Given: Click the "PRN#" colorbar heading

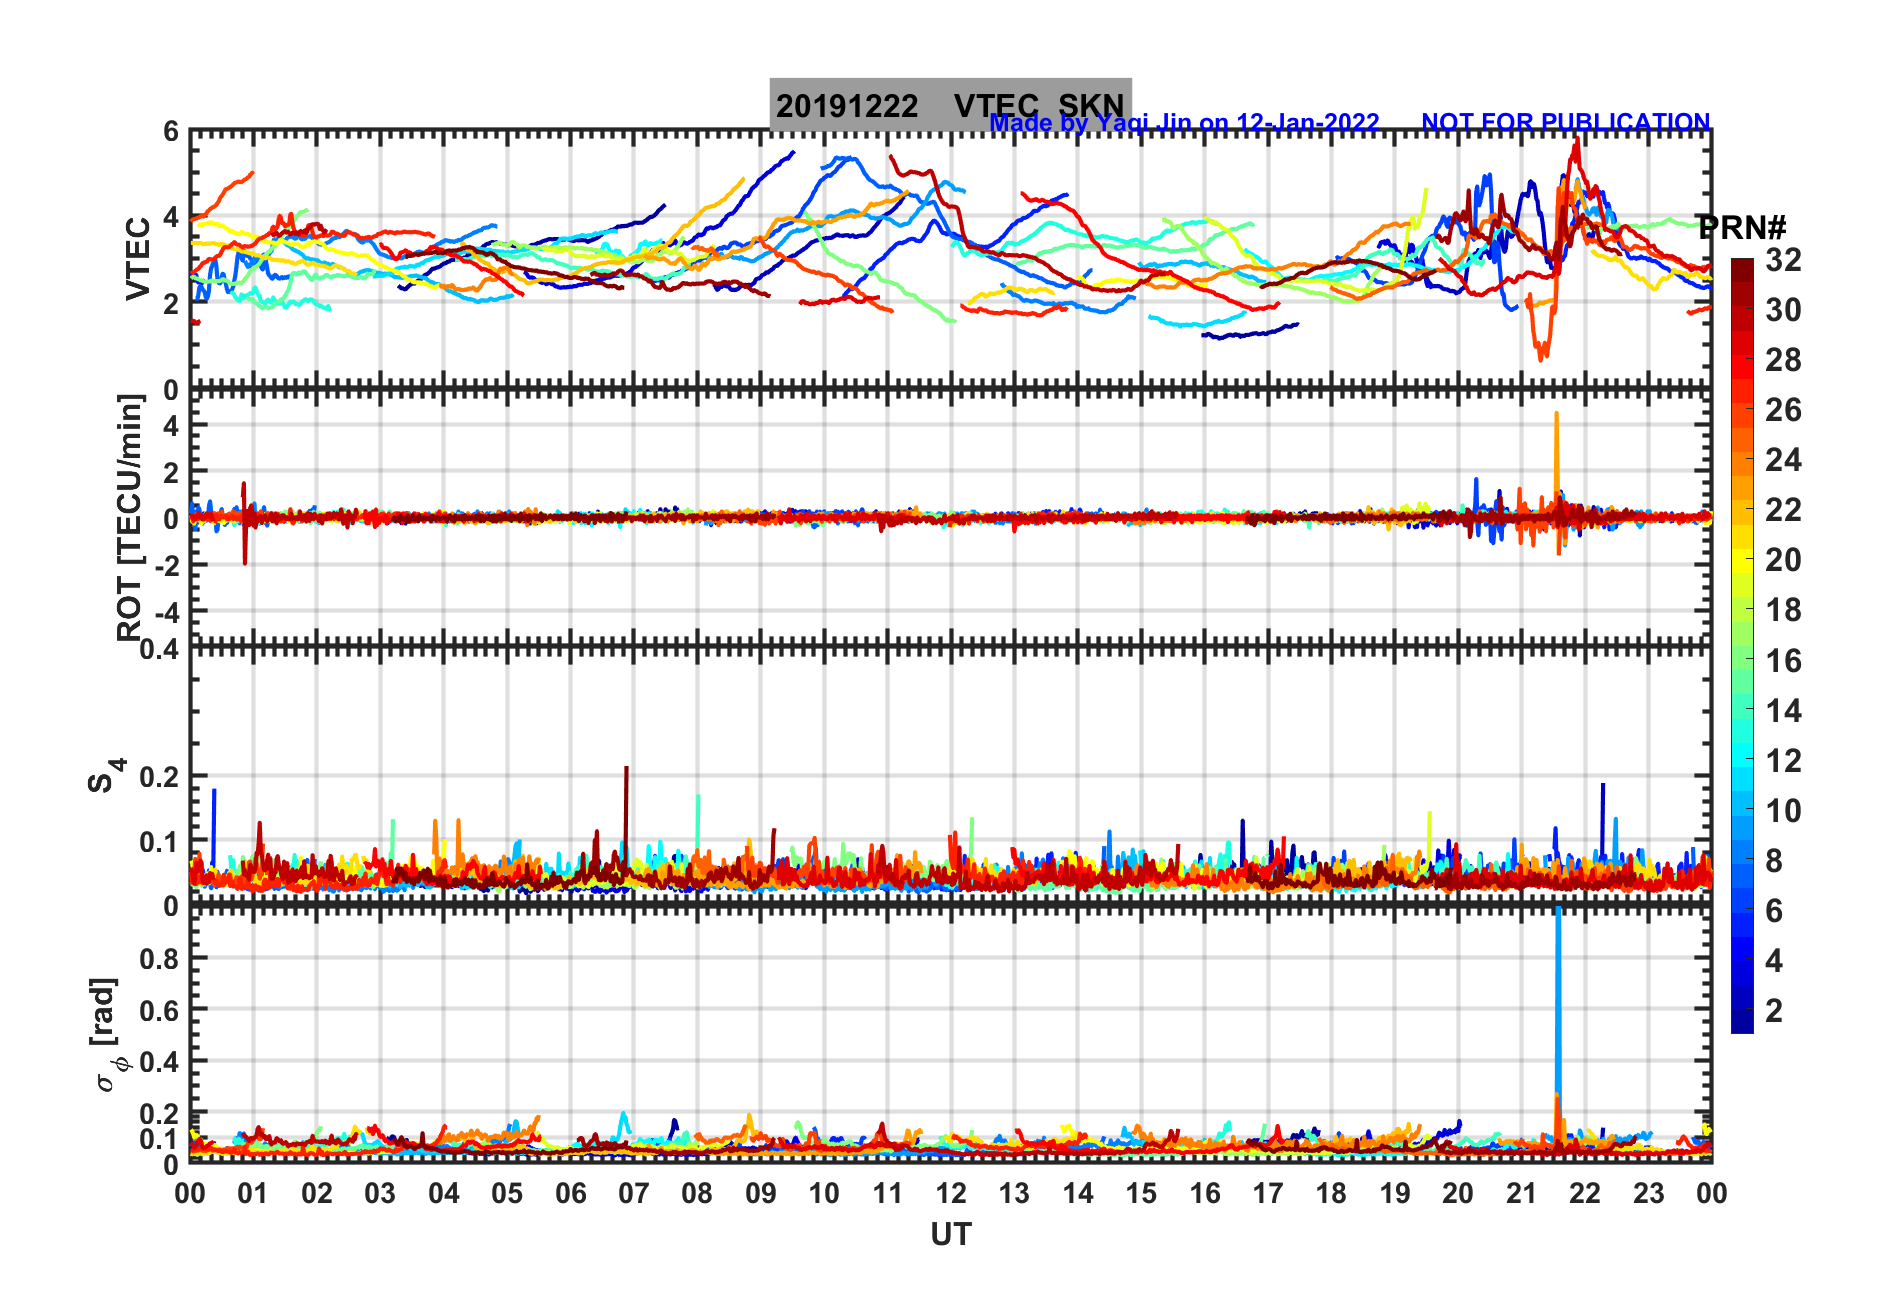Looking at the screenshot, I should click(1742, 227).
